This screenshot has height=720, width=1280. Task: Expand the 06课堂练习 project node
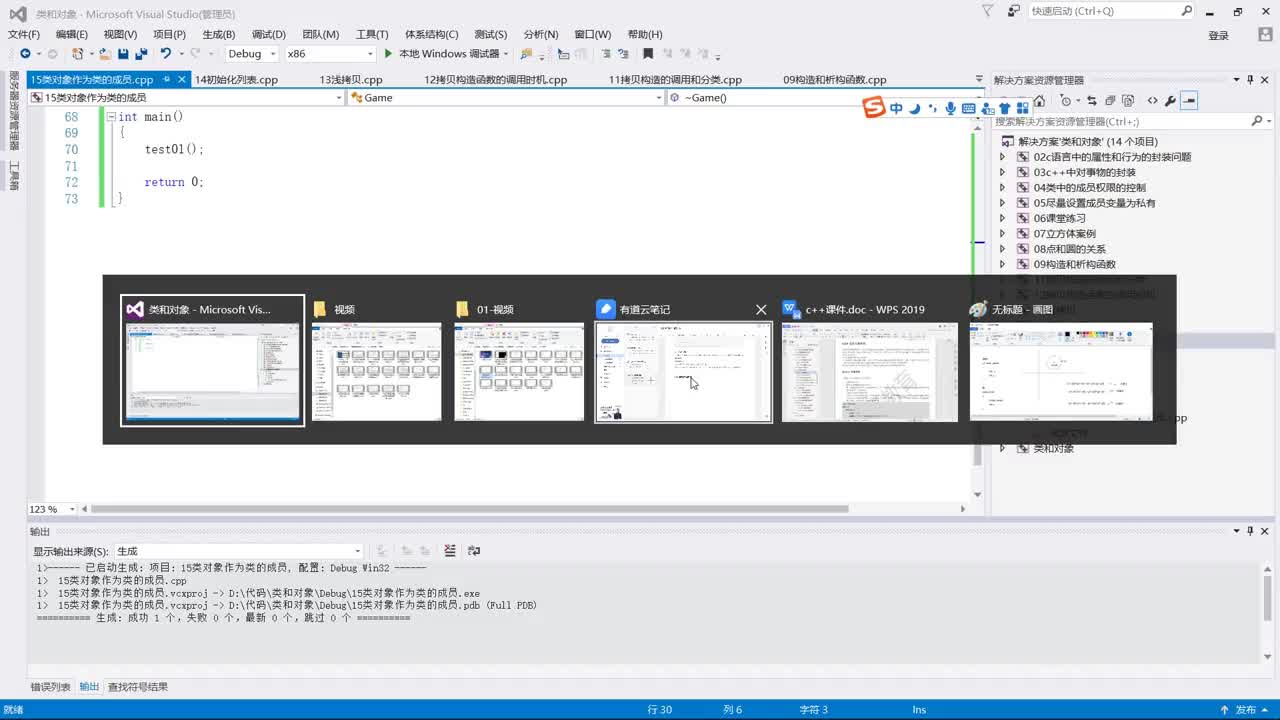click(x=1003, y=218)
